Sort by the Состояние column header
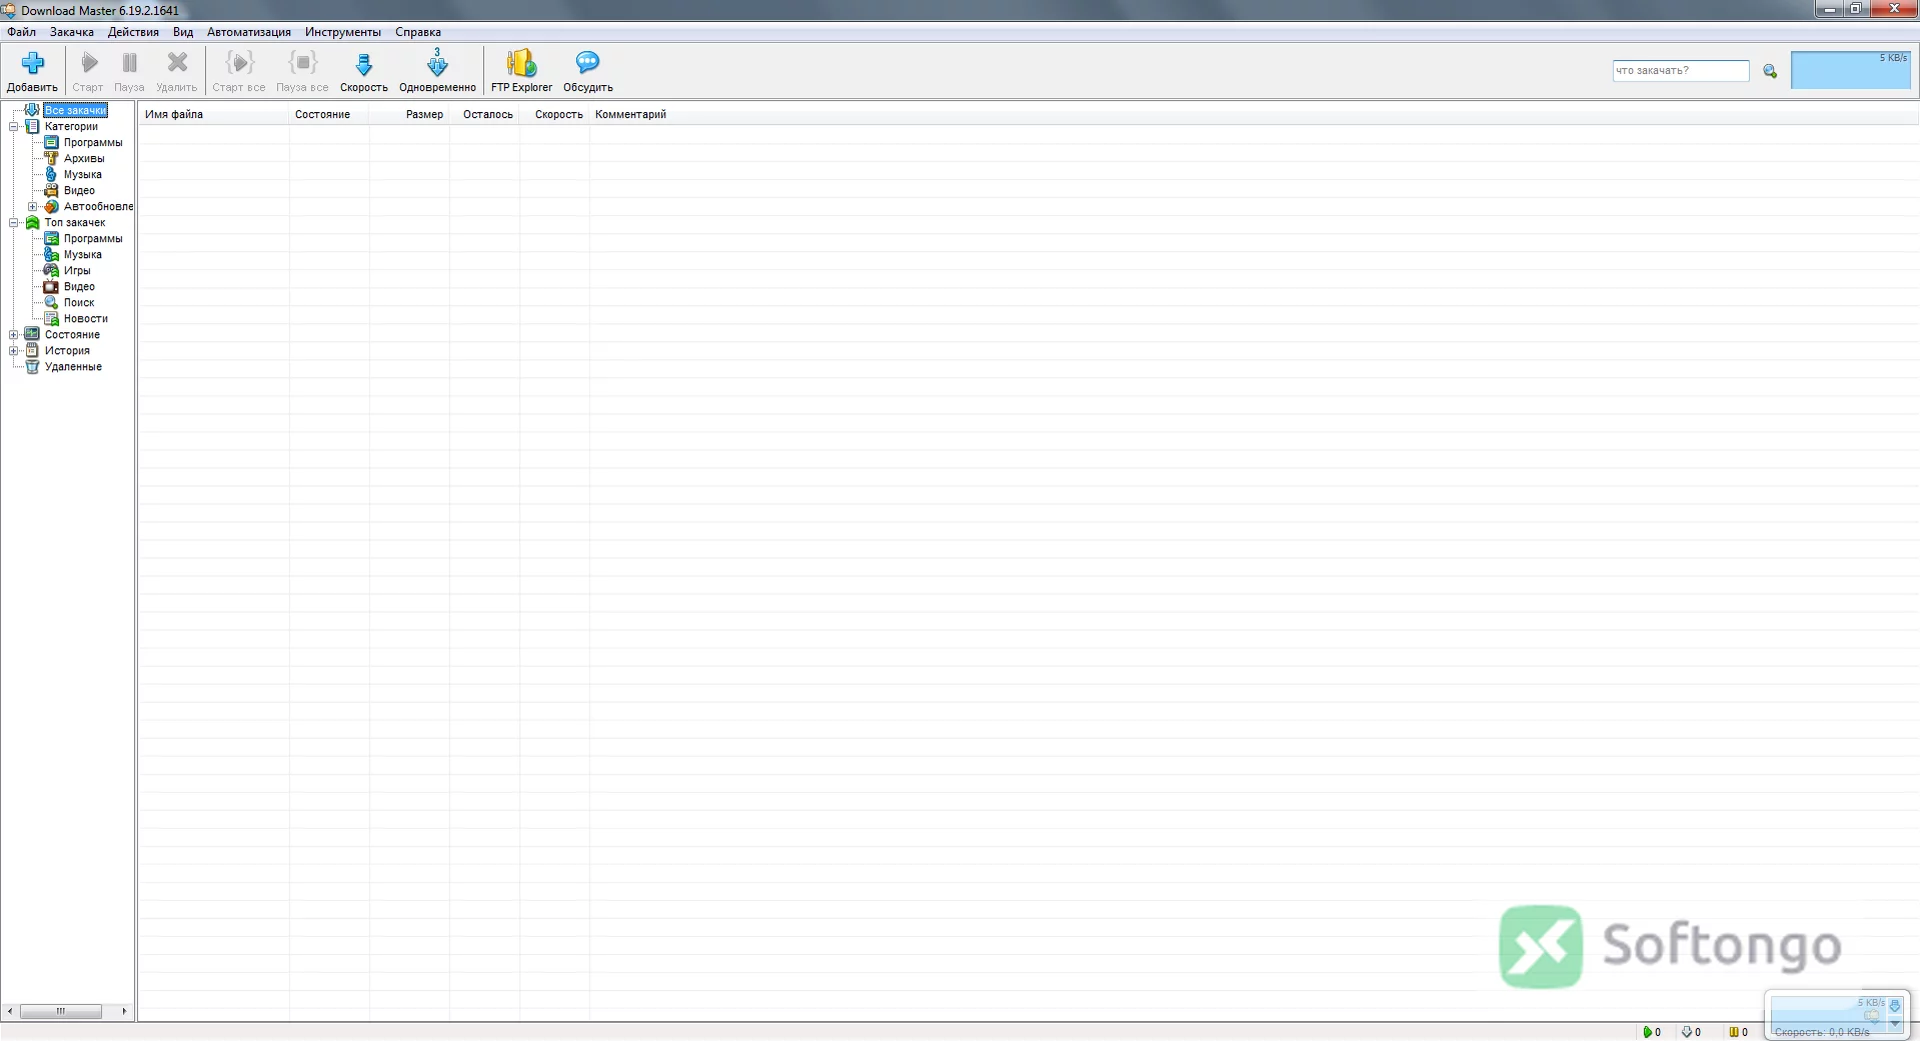1920x1041 pixels. click(x=329, y=114)
